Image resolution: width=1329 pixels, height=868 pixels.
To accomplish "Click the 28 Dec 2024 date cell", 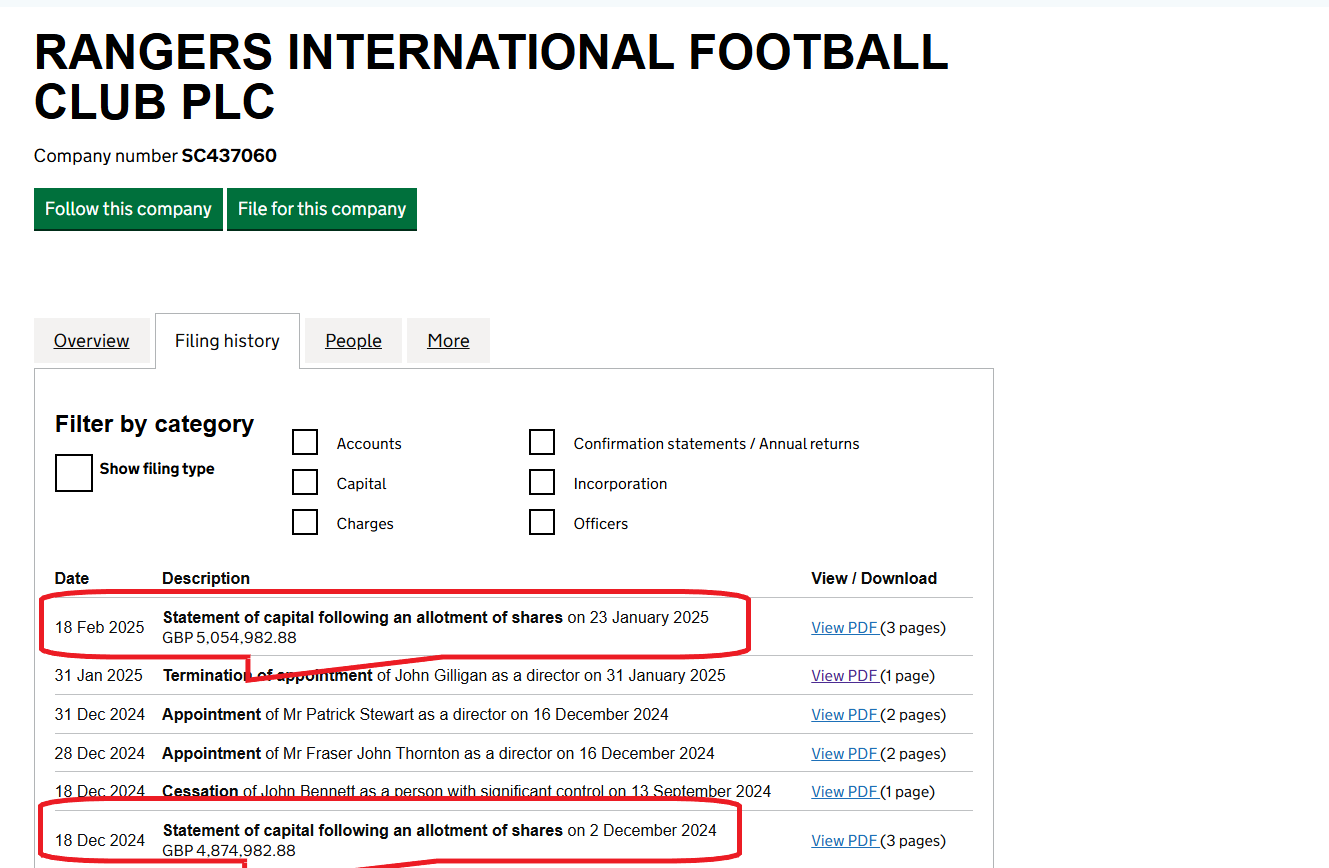I will [x=100, y=754].
